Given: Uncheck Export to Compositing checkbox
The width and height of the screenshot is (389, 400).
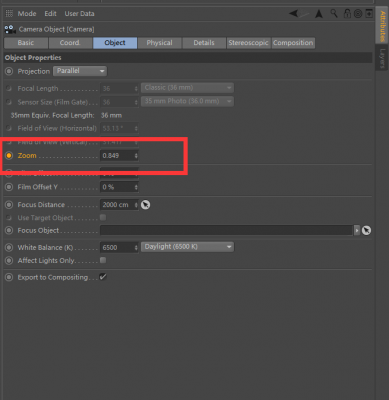Looking at the screenshot, I should pyautogui.click(x=103, y=277).
